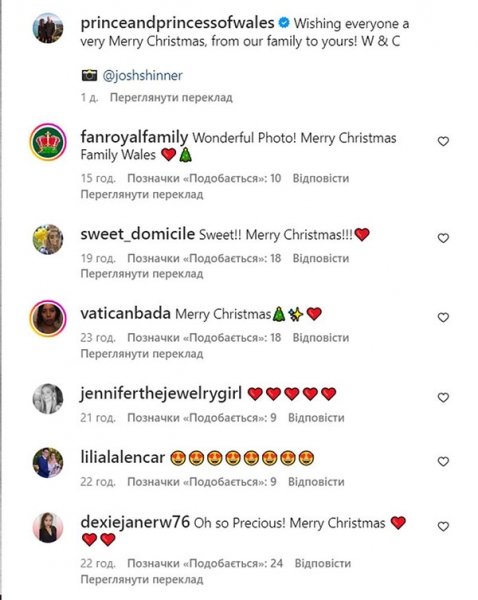Show translation under vaticanbada's comment
This screenshot has height=600, width=478.
click(142, 354)
